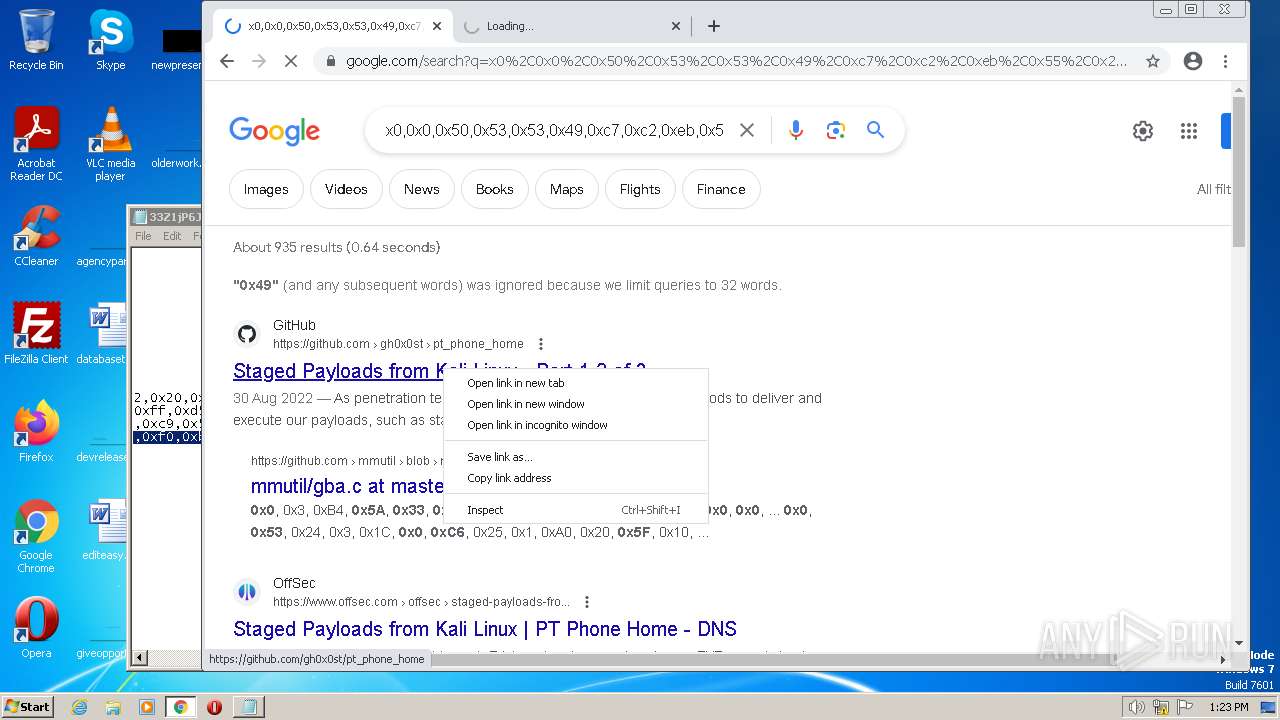Switch to the Loading... tab

pyautogui.click(x=570, y=26)
